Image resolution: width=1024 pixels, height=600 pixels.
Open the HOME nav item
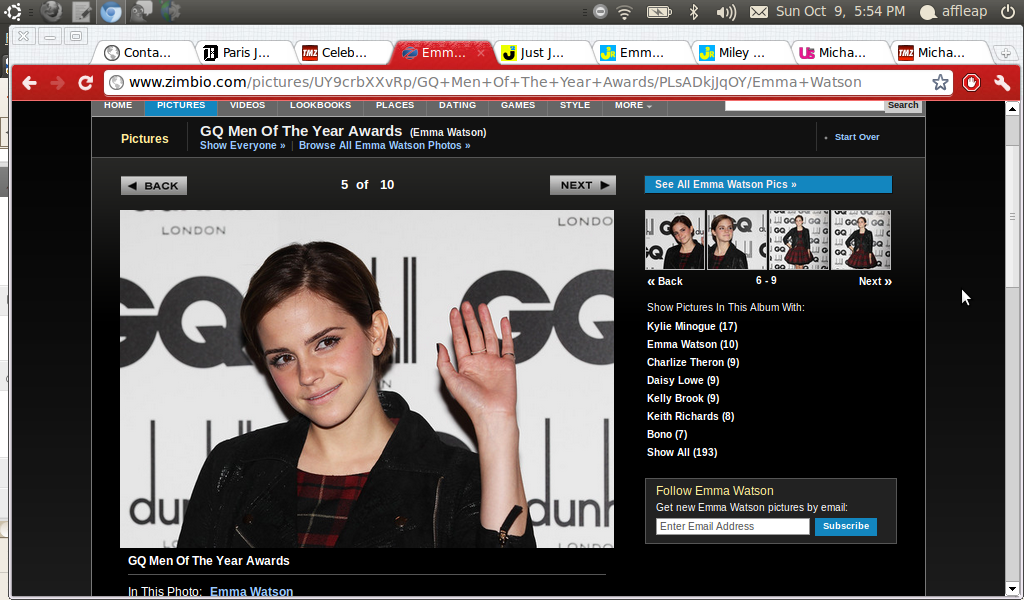(x=118, y=106)
